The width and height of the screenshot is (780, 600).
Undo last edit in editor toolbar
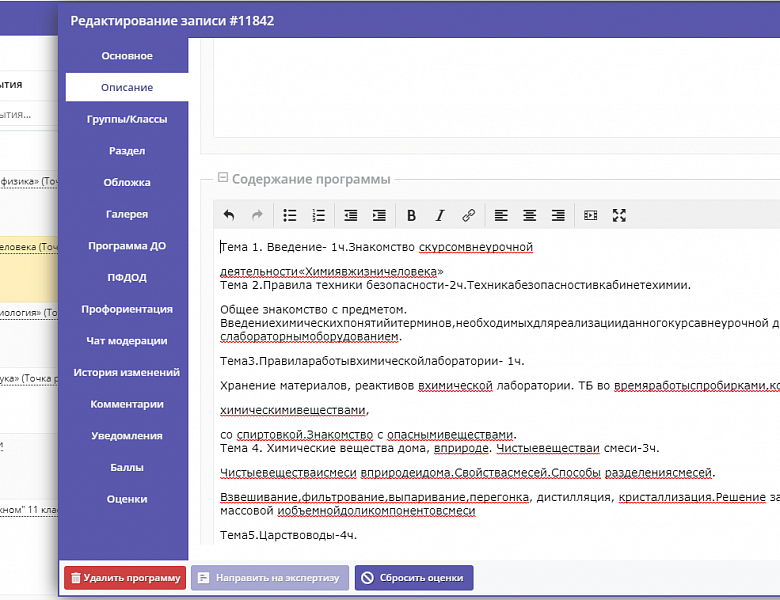[x=228, y=215]
